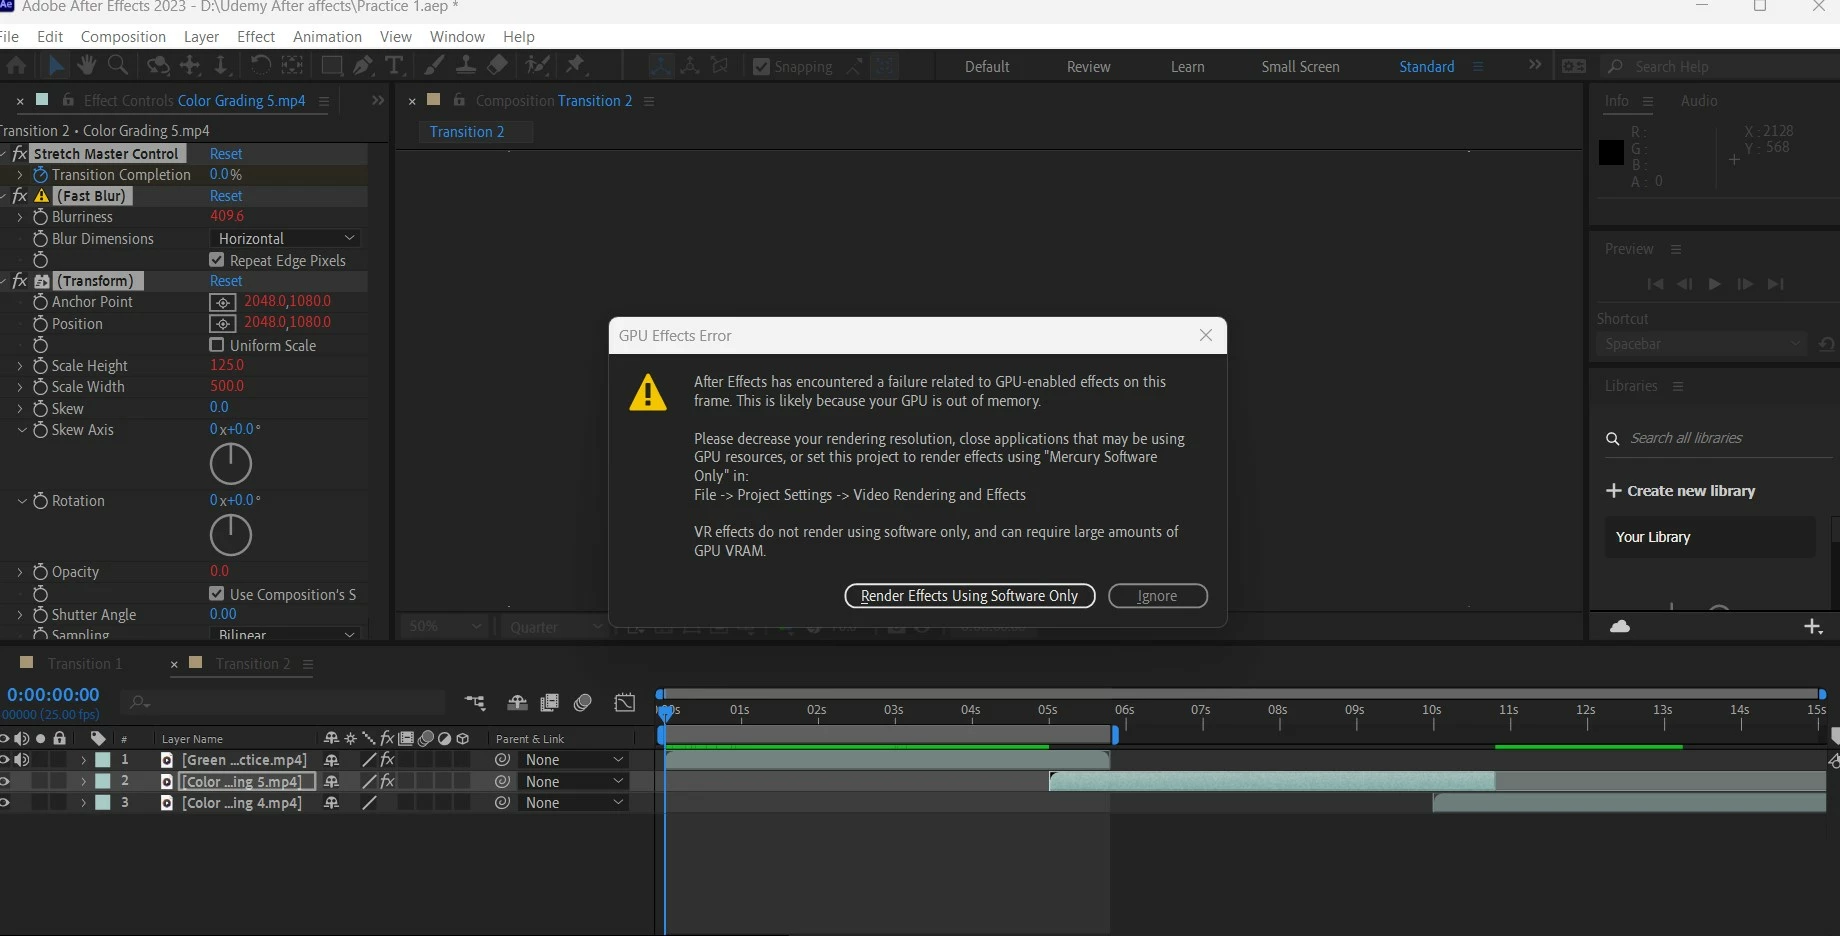Open parent None dropdown for layer 1
Image resolution: width=1840 pixels, height=936 pixels.
click(x=573, y=760)
